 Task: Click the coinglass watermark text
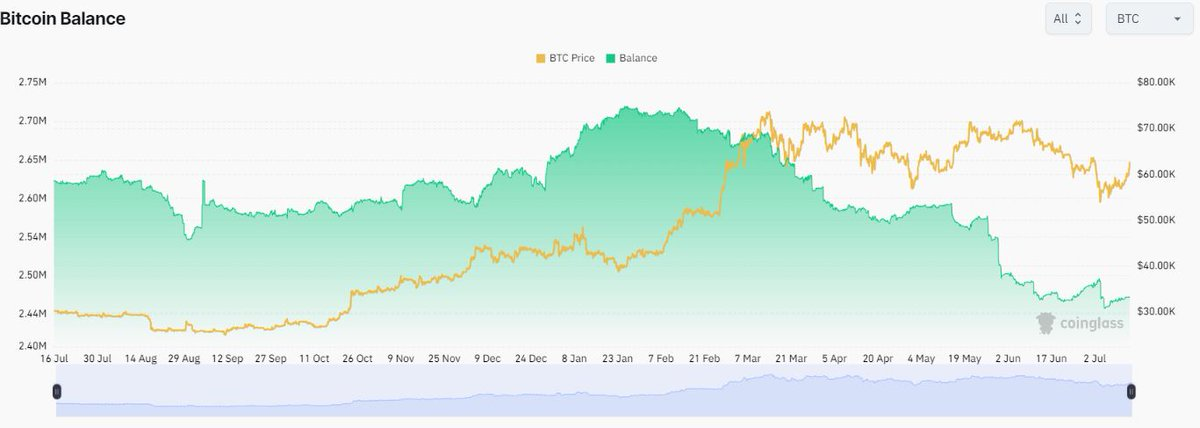[1091, 323]
